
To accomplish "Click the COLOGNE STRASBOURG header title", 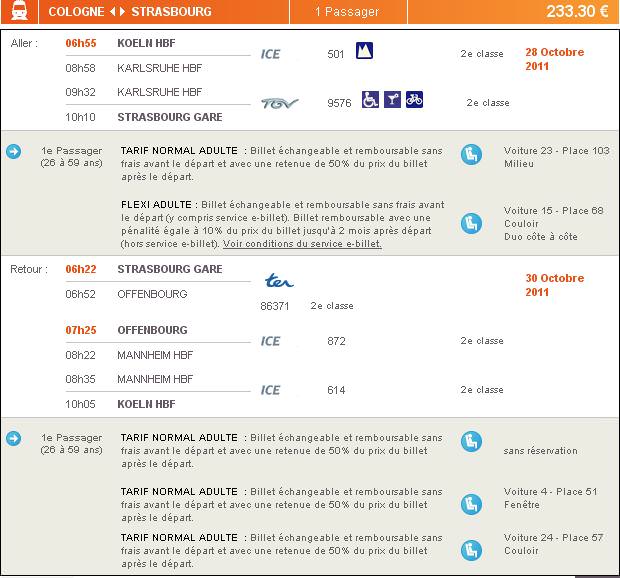I will pyautogui.click(x=130, y=11).
